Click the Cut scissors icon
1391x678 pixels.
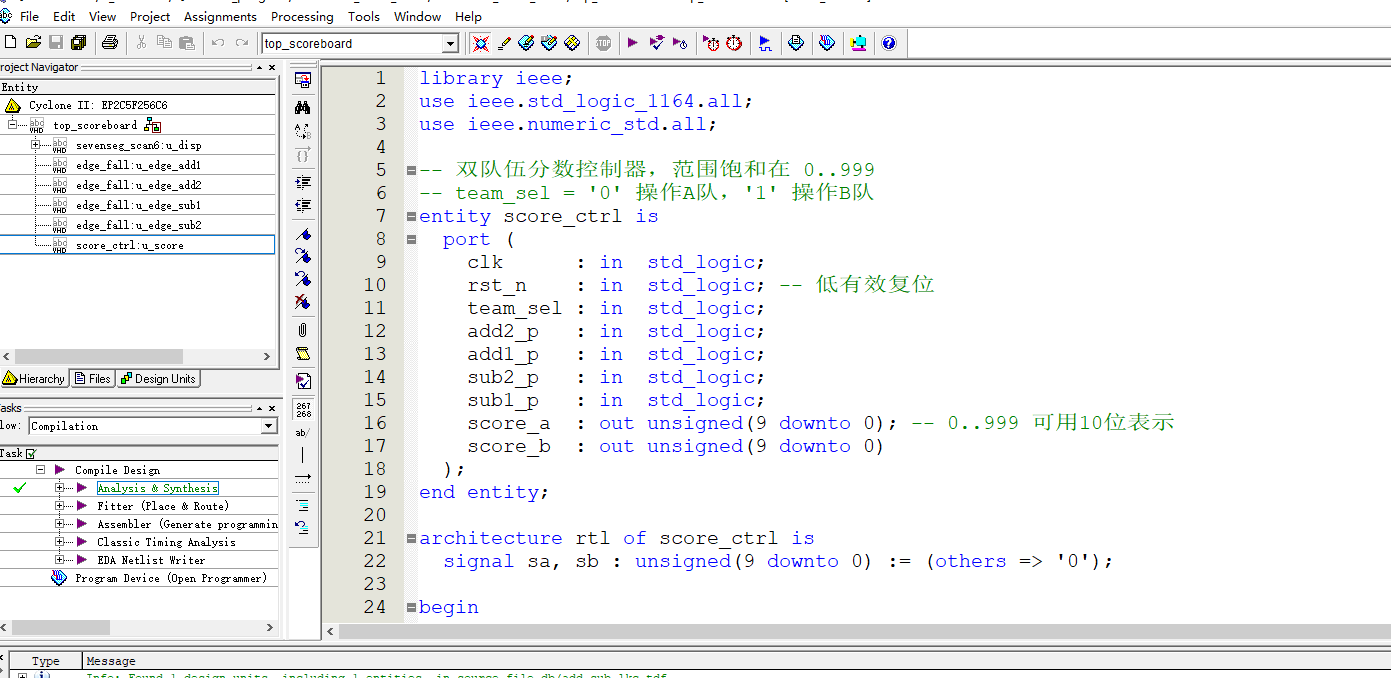pyautogui.click(x=141, y=43)
